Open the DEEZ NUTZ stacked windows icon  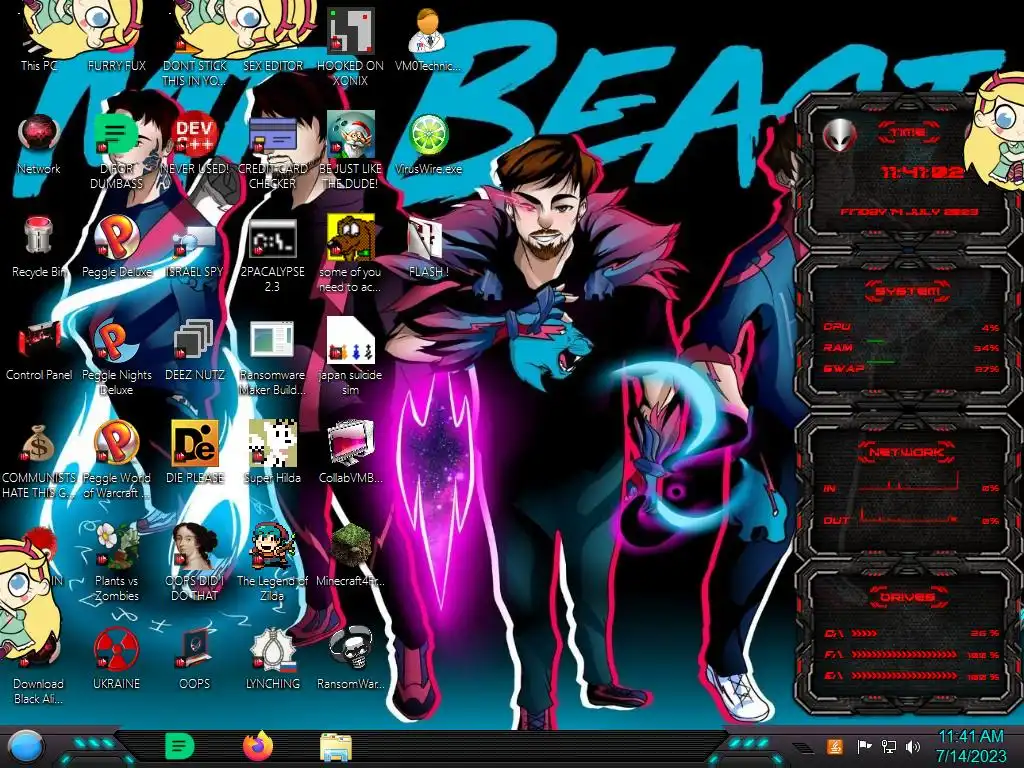coord(195,349)
